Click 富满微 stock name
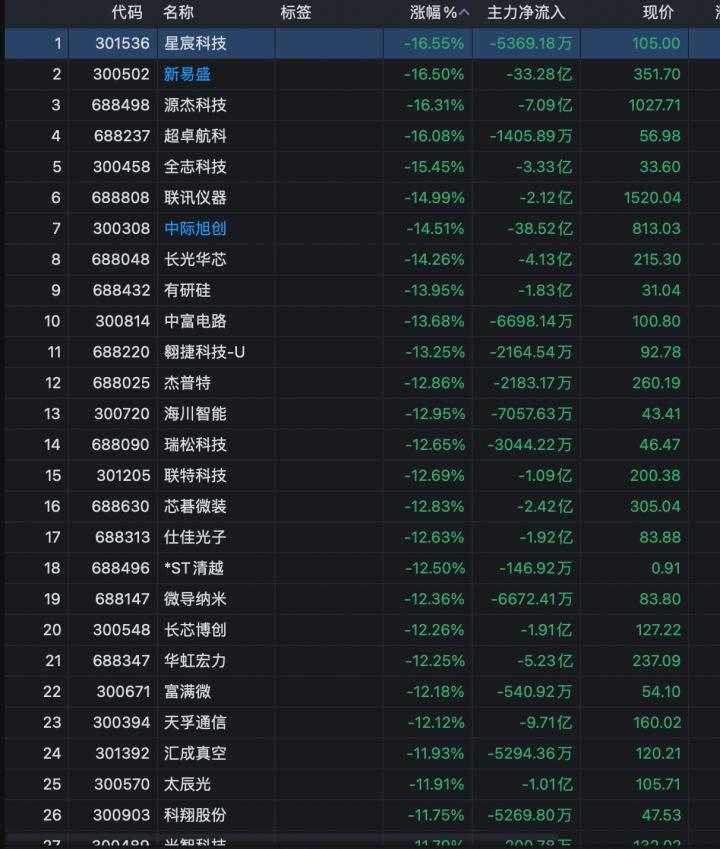Viewport: 720px width, 849px height. [x=187, y=691]
